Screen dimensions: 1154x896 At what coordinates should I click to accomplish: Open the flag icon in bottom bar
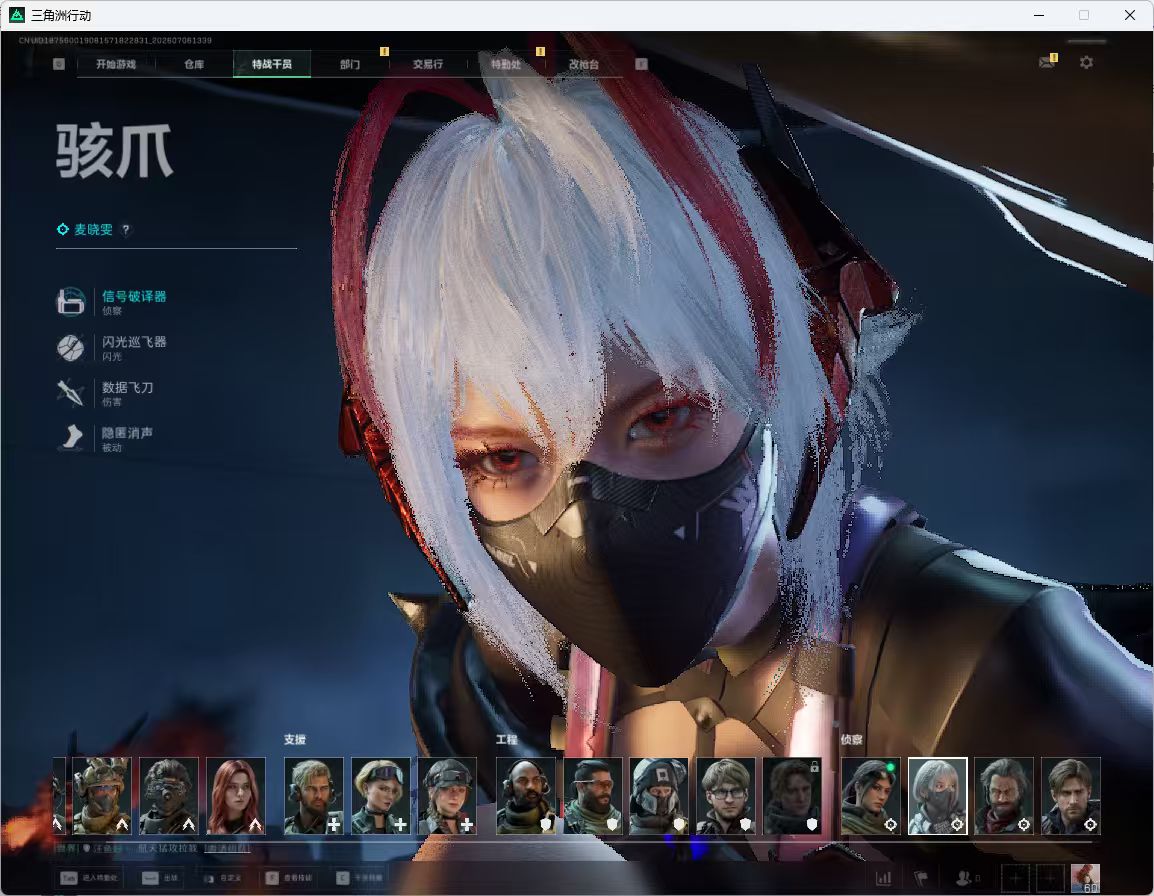(x=921, y=878)
